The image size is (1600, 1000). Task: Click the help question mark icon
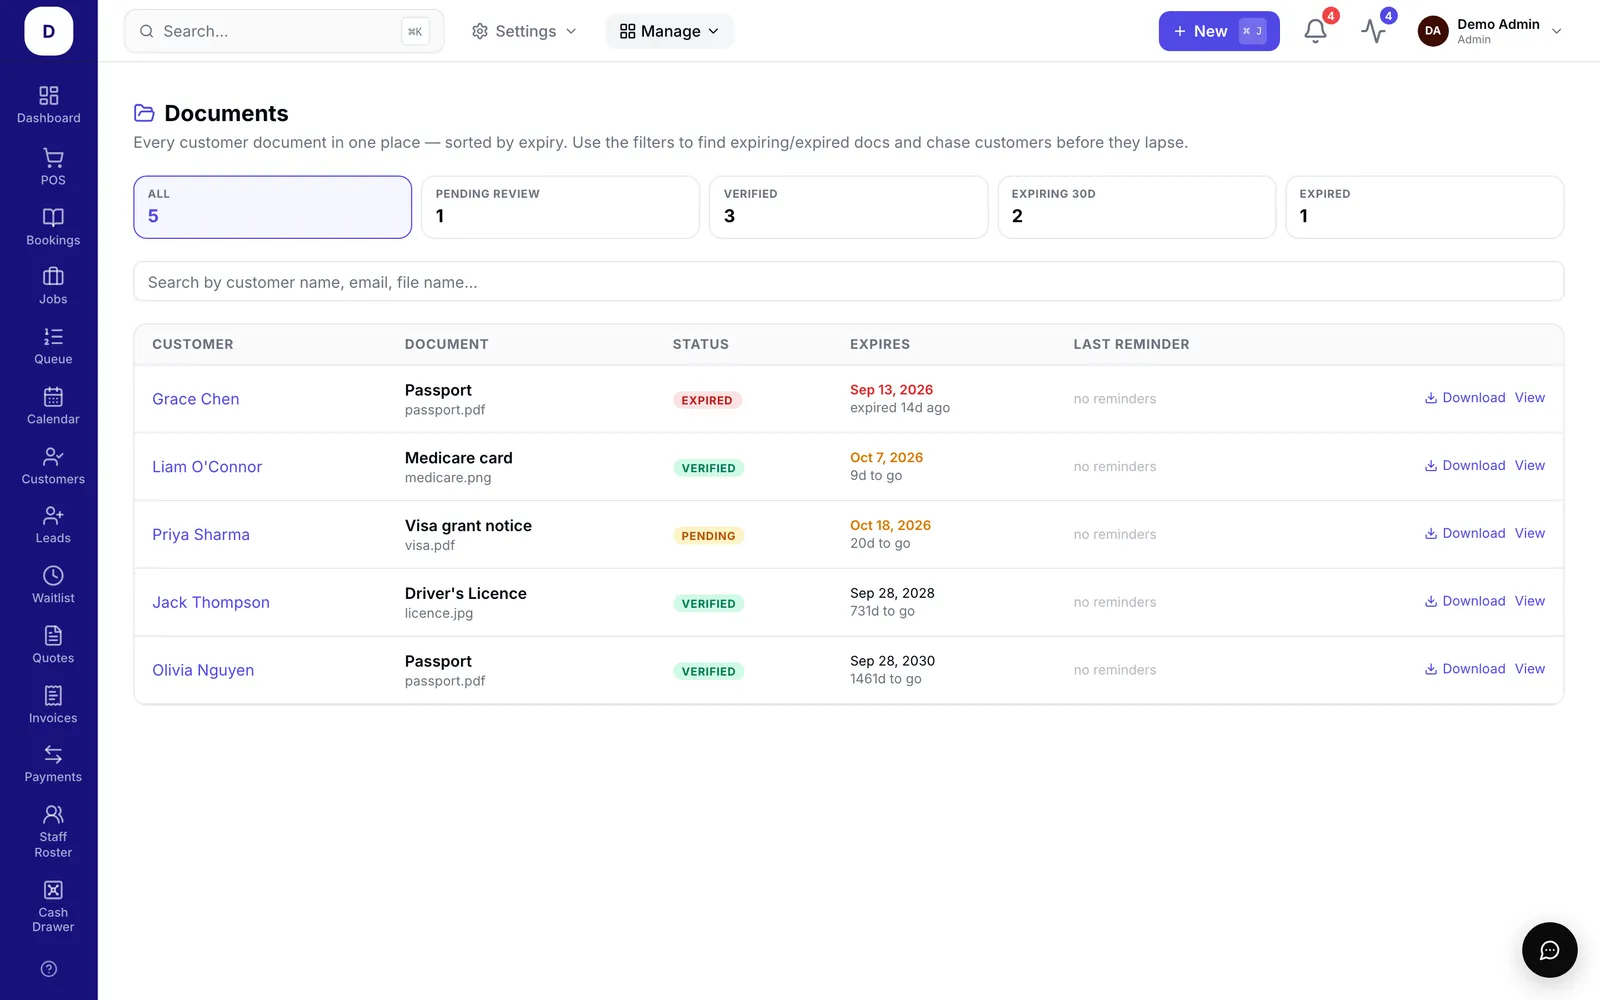(x=49, y=969)
